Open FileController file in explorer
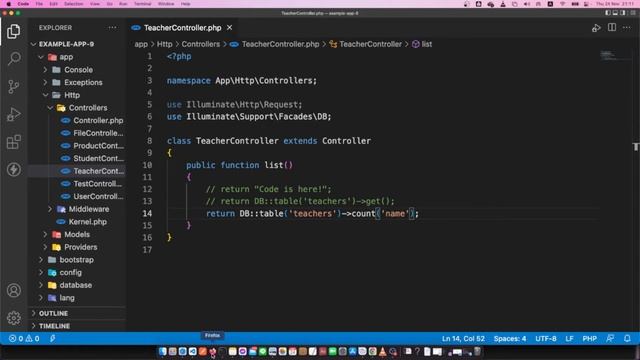This screenshot has height=360, width=640. pyautogui.click(x=77, y=133)
